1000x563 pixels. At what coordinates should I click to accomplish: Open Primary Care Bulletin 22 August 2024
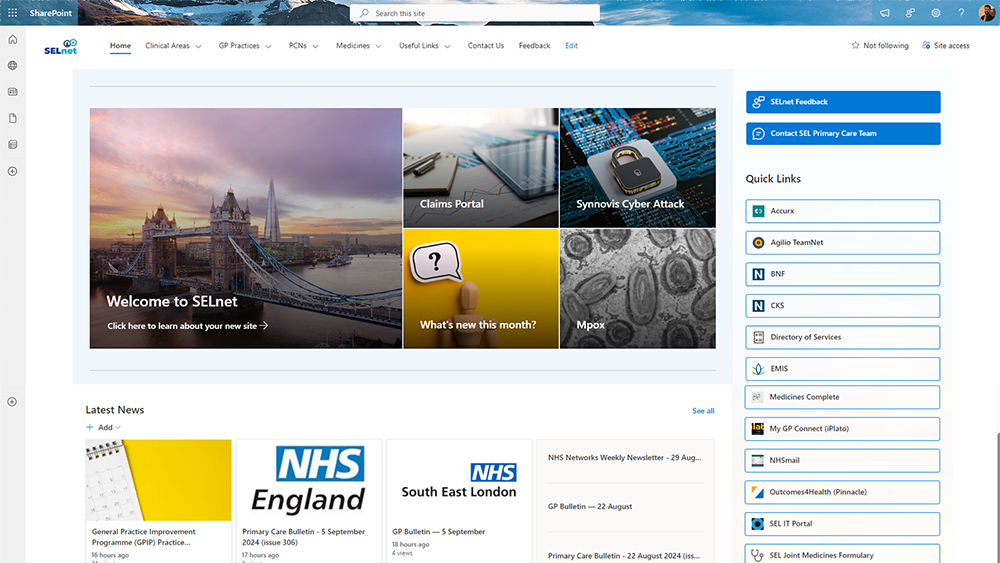(x=624, y=555)
